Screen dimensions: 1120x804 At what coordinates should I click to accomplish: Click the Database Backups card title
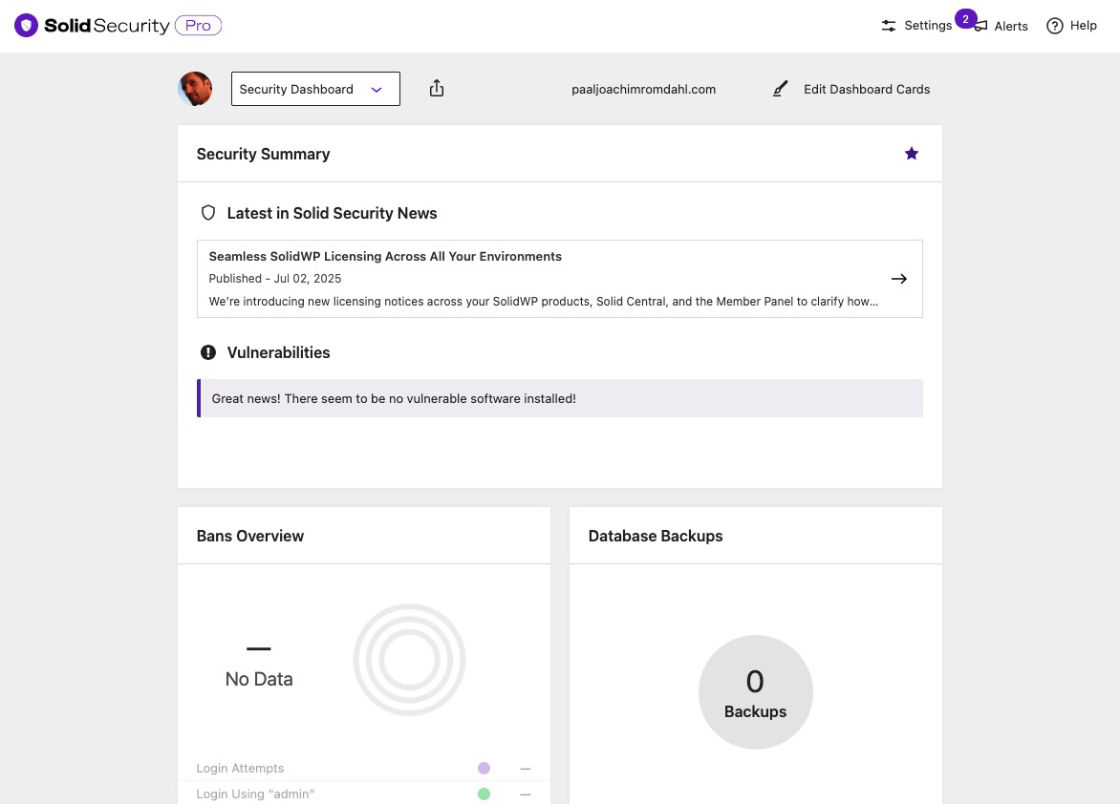click(656, 536)
